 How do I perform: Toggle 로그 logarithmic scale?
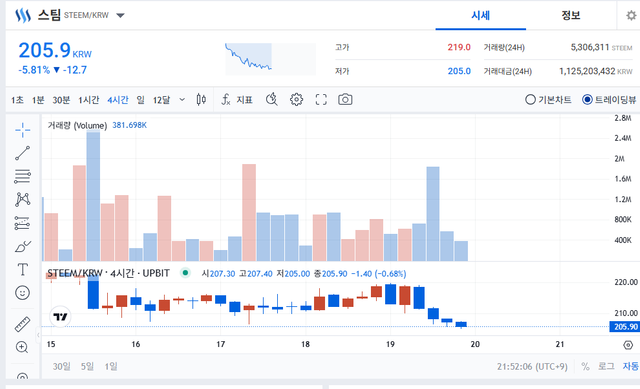[x=606, y=367]
